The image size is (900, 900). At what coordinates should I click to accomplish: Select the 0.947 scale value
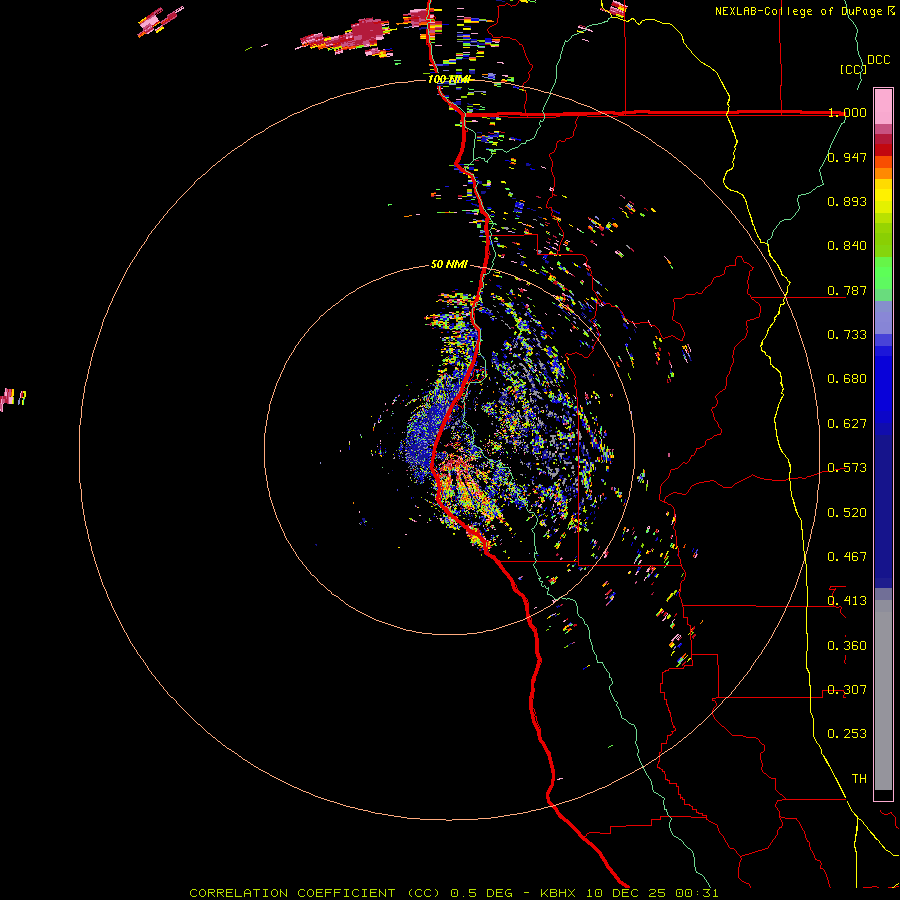(x=847, y=157)
